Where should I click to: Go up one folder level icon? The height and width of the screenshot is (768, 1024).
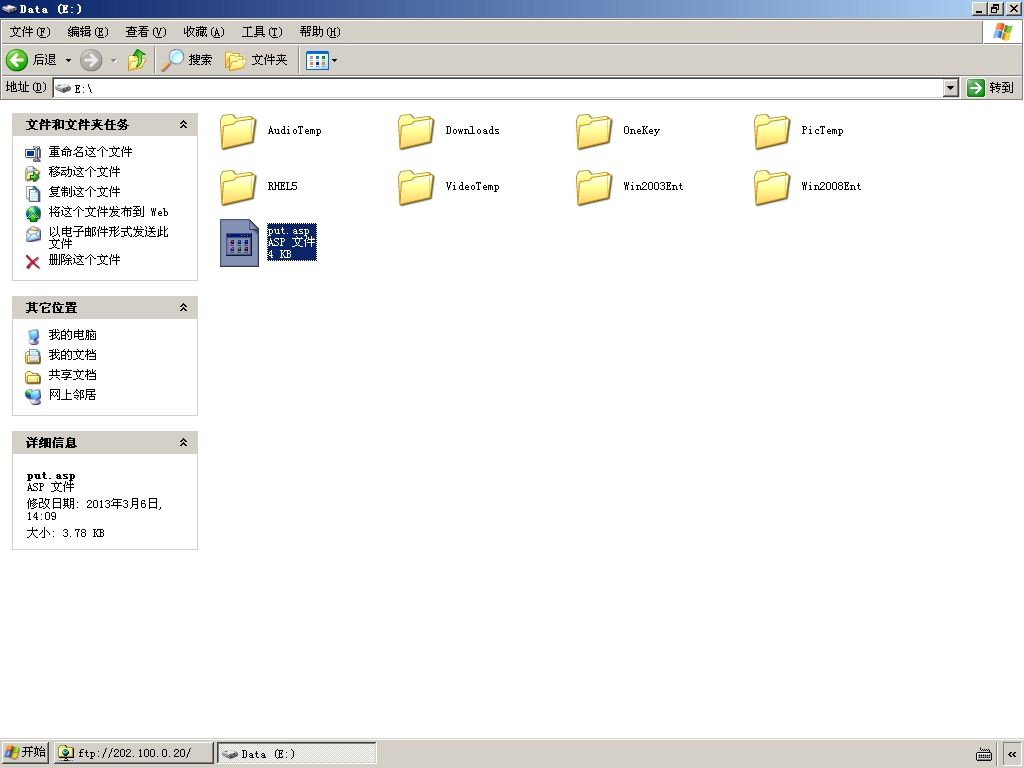(137, 60)
